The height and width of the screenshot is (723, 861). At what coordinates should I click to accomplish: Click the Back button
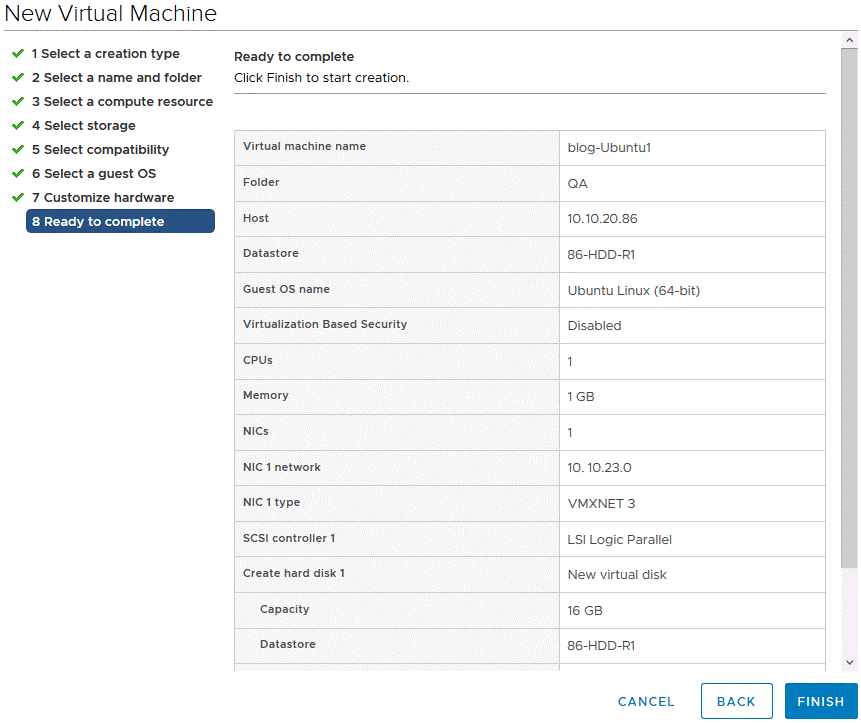(736, 701)
